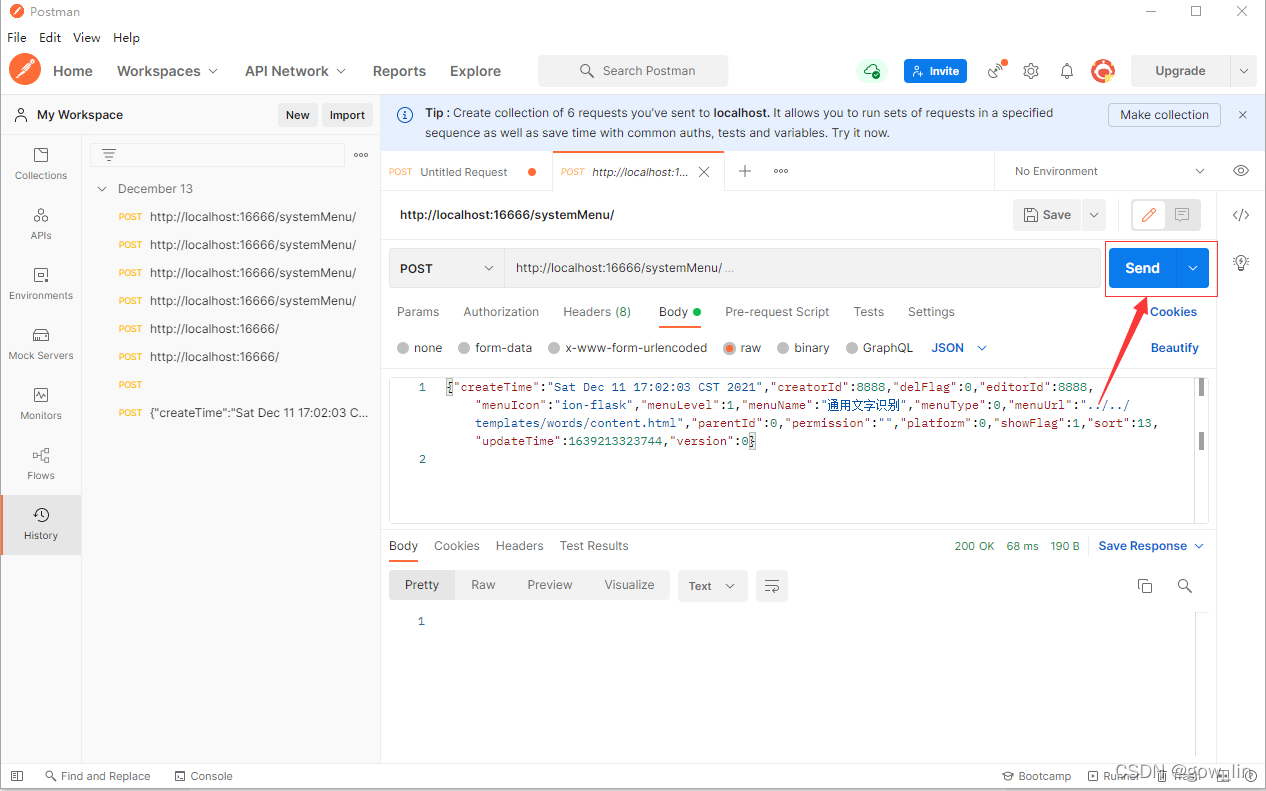This screenshot has height=791, width=1266.
Task: Open the History sidebar panel
Action: (41, 524)
